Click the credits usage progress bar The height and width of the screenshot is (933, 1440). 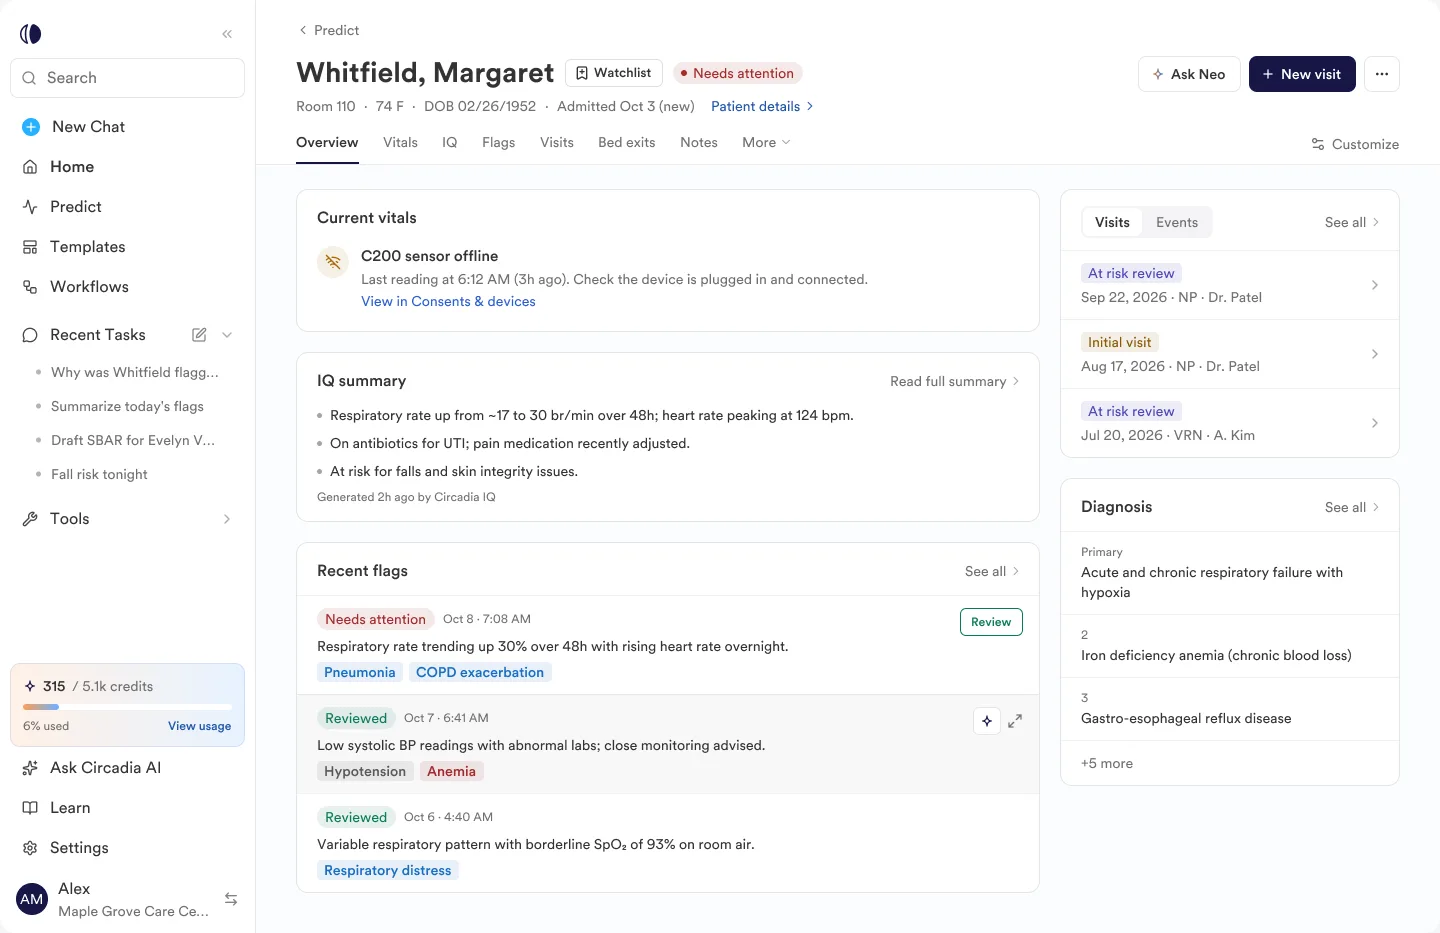[x=127, y=707]
